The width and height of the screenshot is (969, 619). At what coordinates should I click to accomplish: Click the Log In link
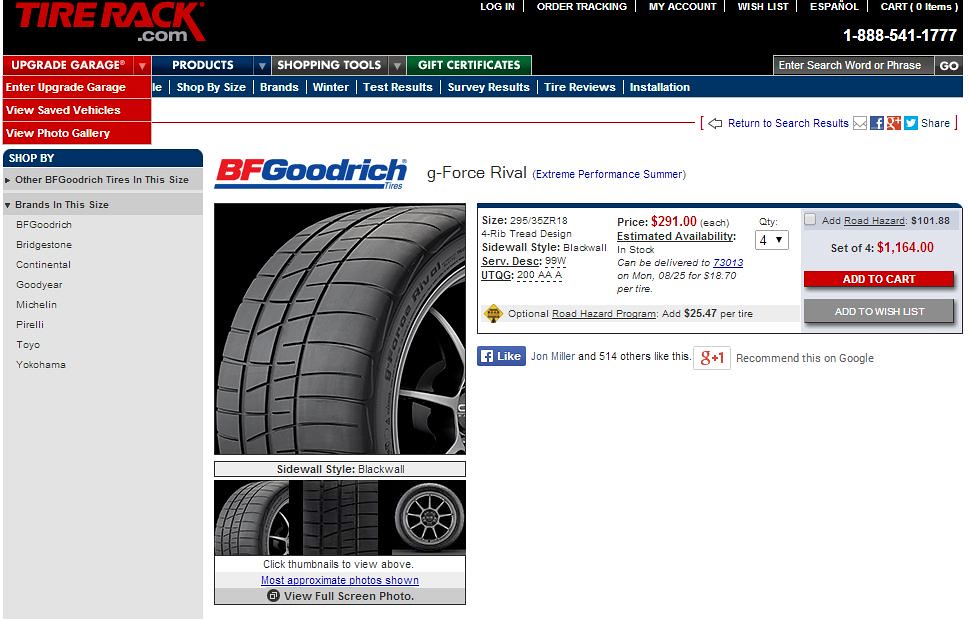(497, 6)
